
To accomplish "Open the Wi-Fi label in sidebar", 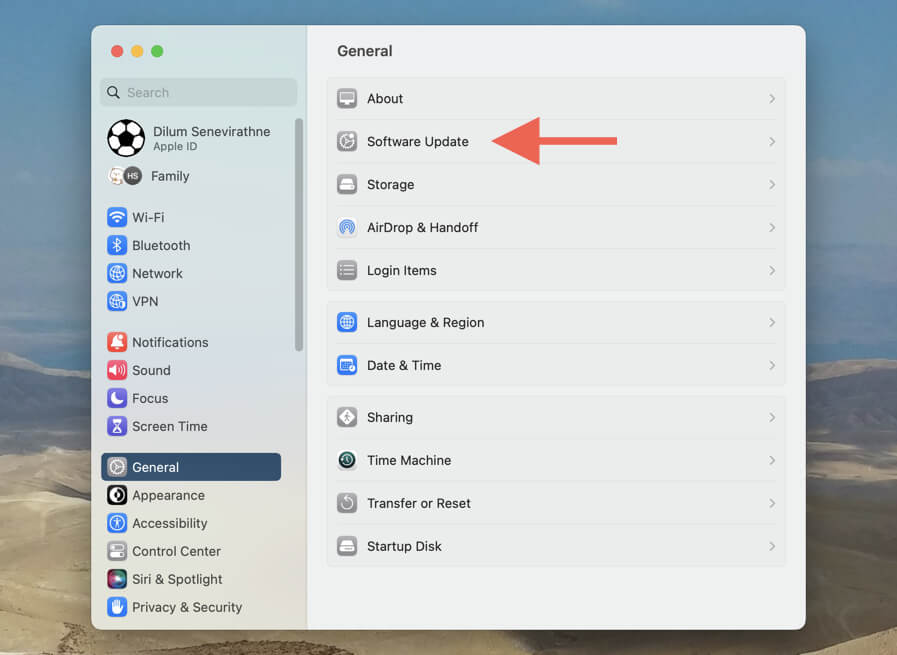I will [148, 217].
